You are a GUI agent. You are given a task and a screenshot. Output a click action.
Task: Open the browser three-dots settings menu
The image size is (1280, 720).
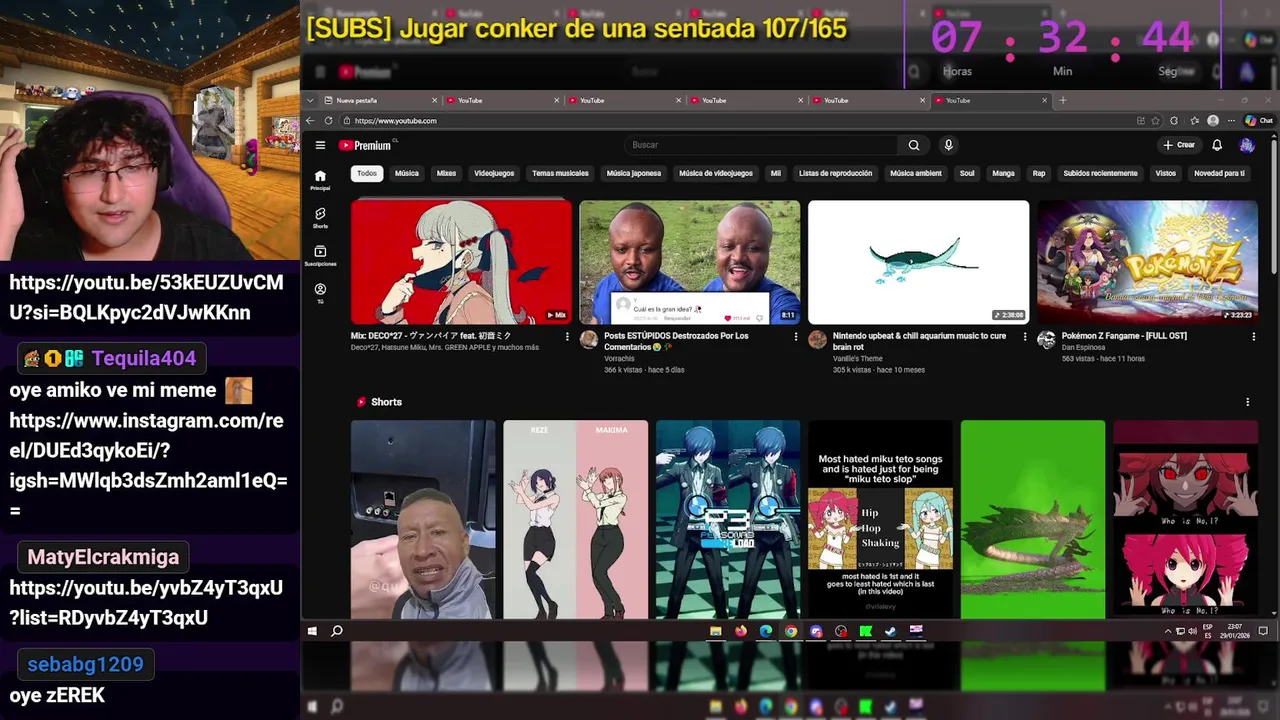1232,120
